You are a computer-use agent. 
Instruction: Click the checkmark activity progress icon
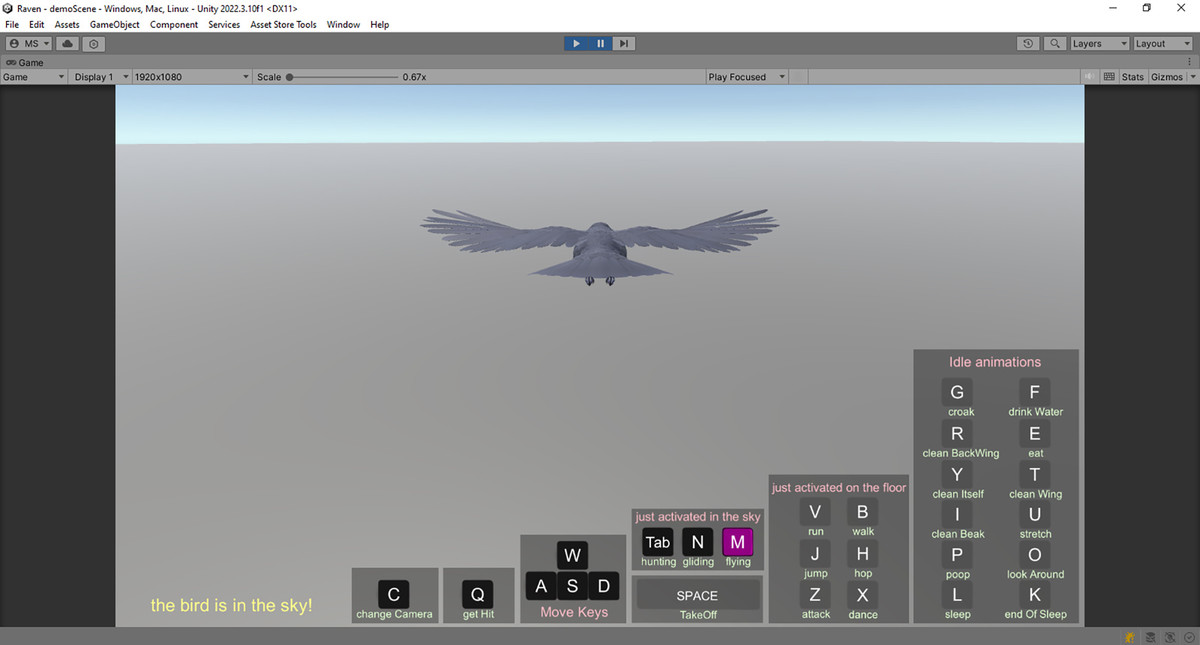[x=1188, y=636]
